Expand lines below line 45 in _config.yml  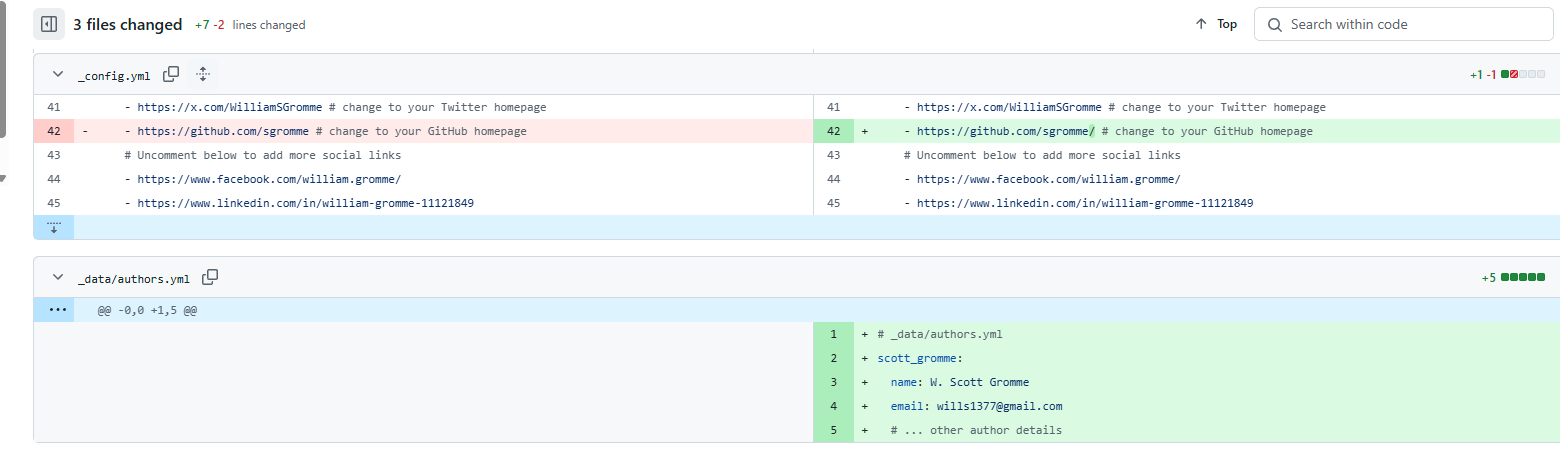(54, 227)
